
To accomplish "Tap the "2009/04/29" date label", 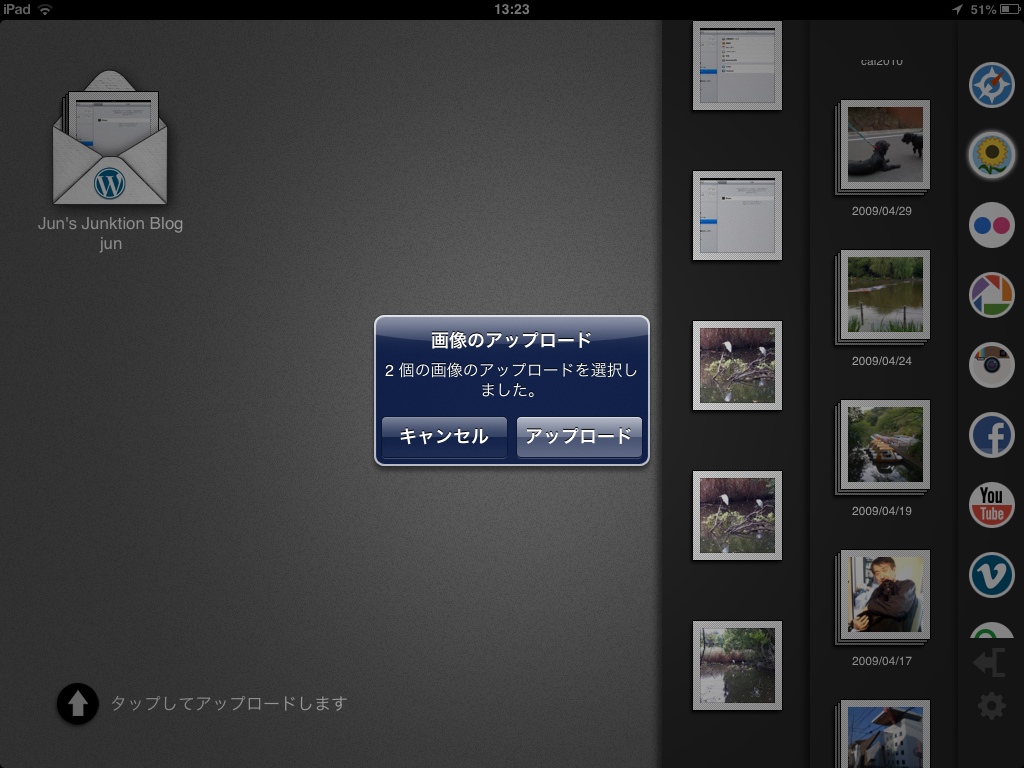I will click(882, 211).
